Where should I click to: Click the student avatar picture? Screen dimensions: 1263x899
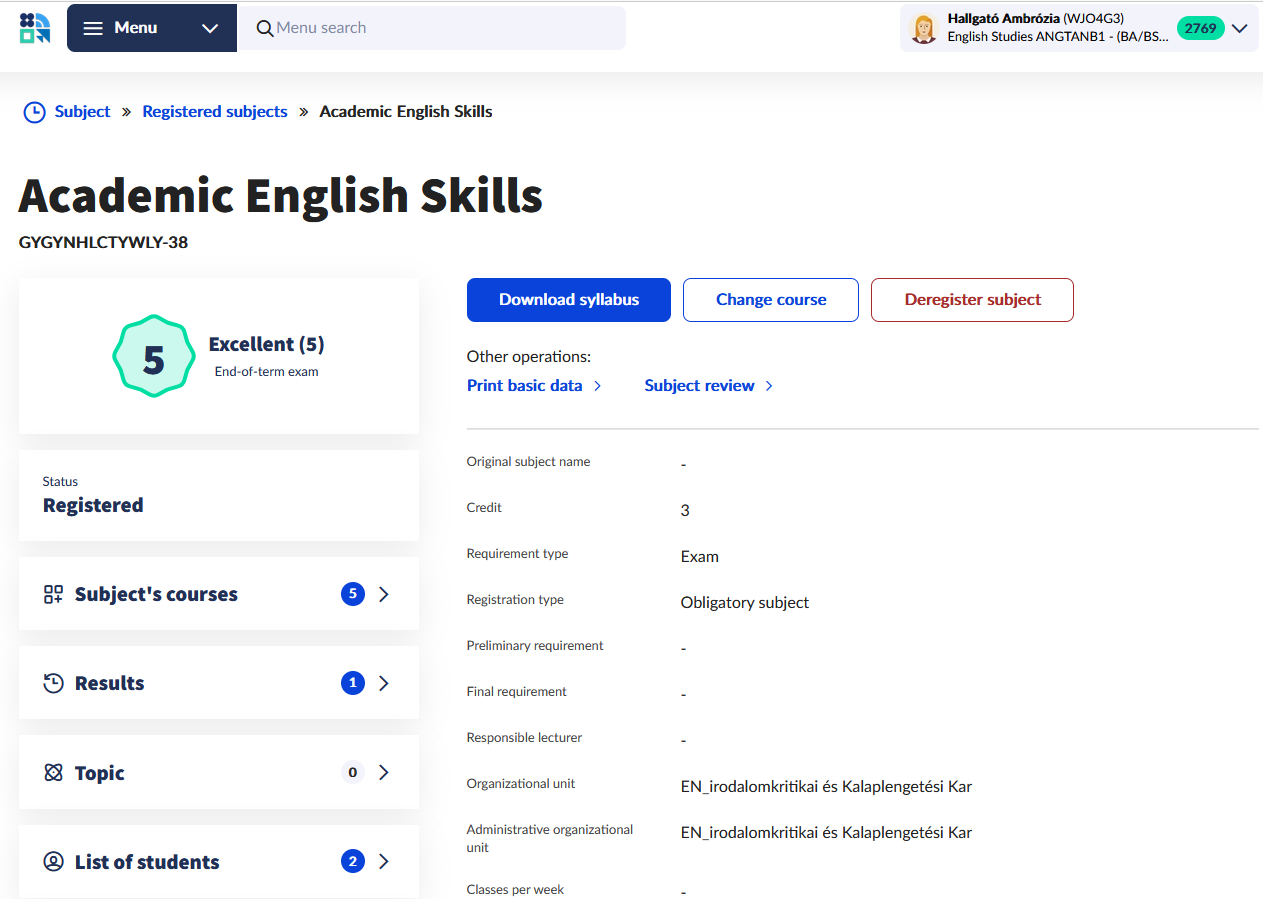click(x=924, y=28)
